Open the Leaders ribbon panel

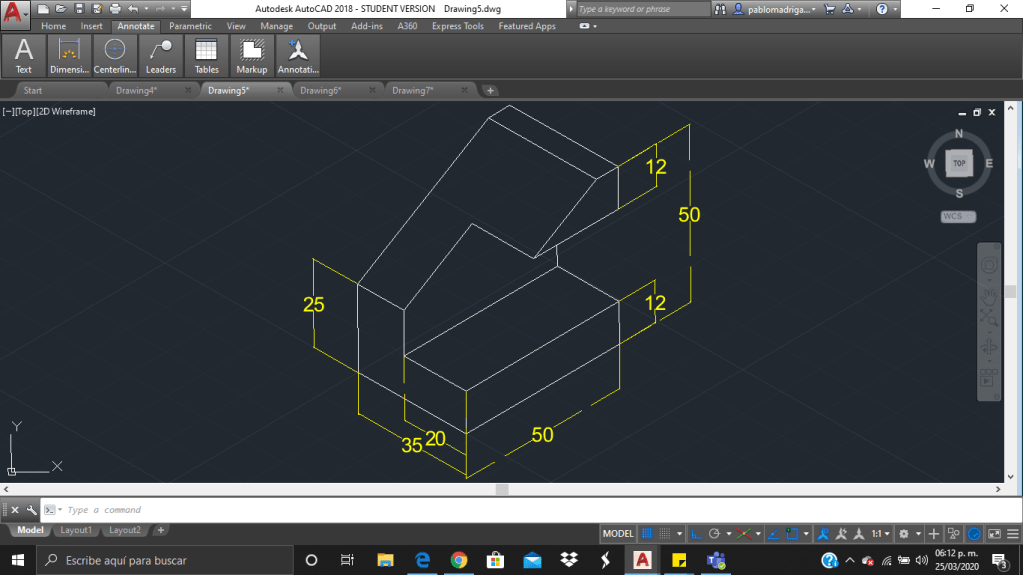pyautogui.click(x=160, y=56)
